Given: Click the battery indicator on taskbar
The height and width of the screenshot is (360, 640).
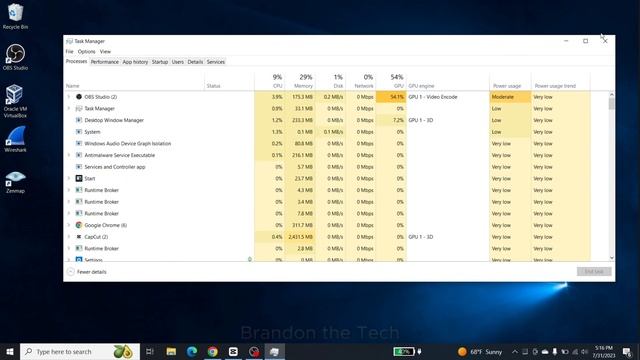Looking at the screenshot, I should tap(404, 351).
